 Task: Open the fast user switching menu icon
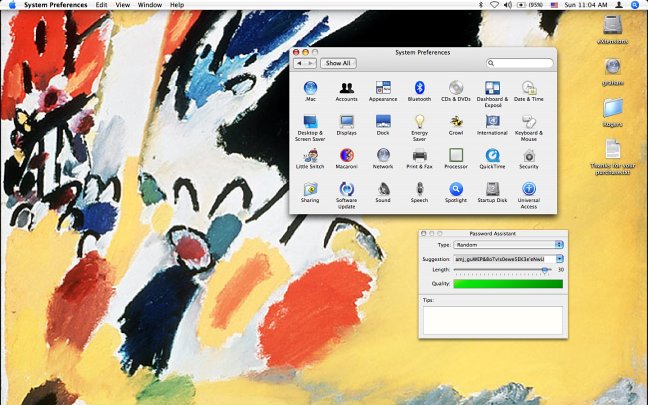[x=619, y=5]
